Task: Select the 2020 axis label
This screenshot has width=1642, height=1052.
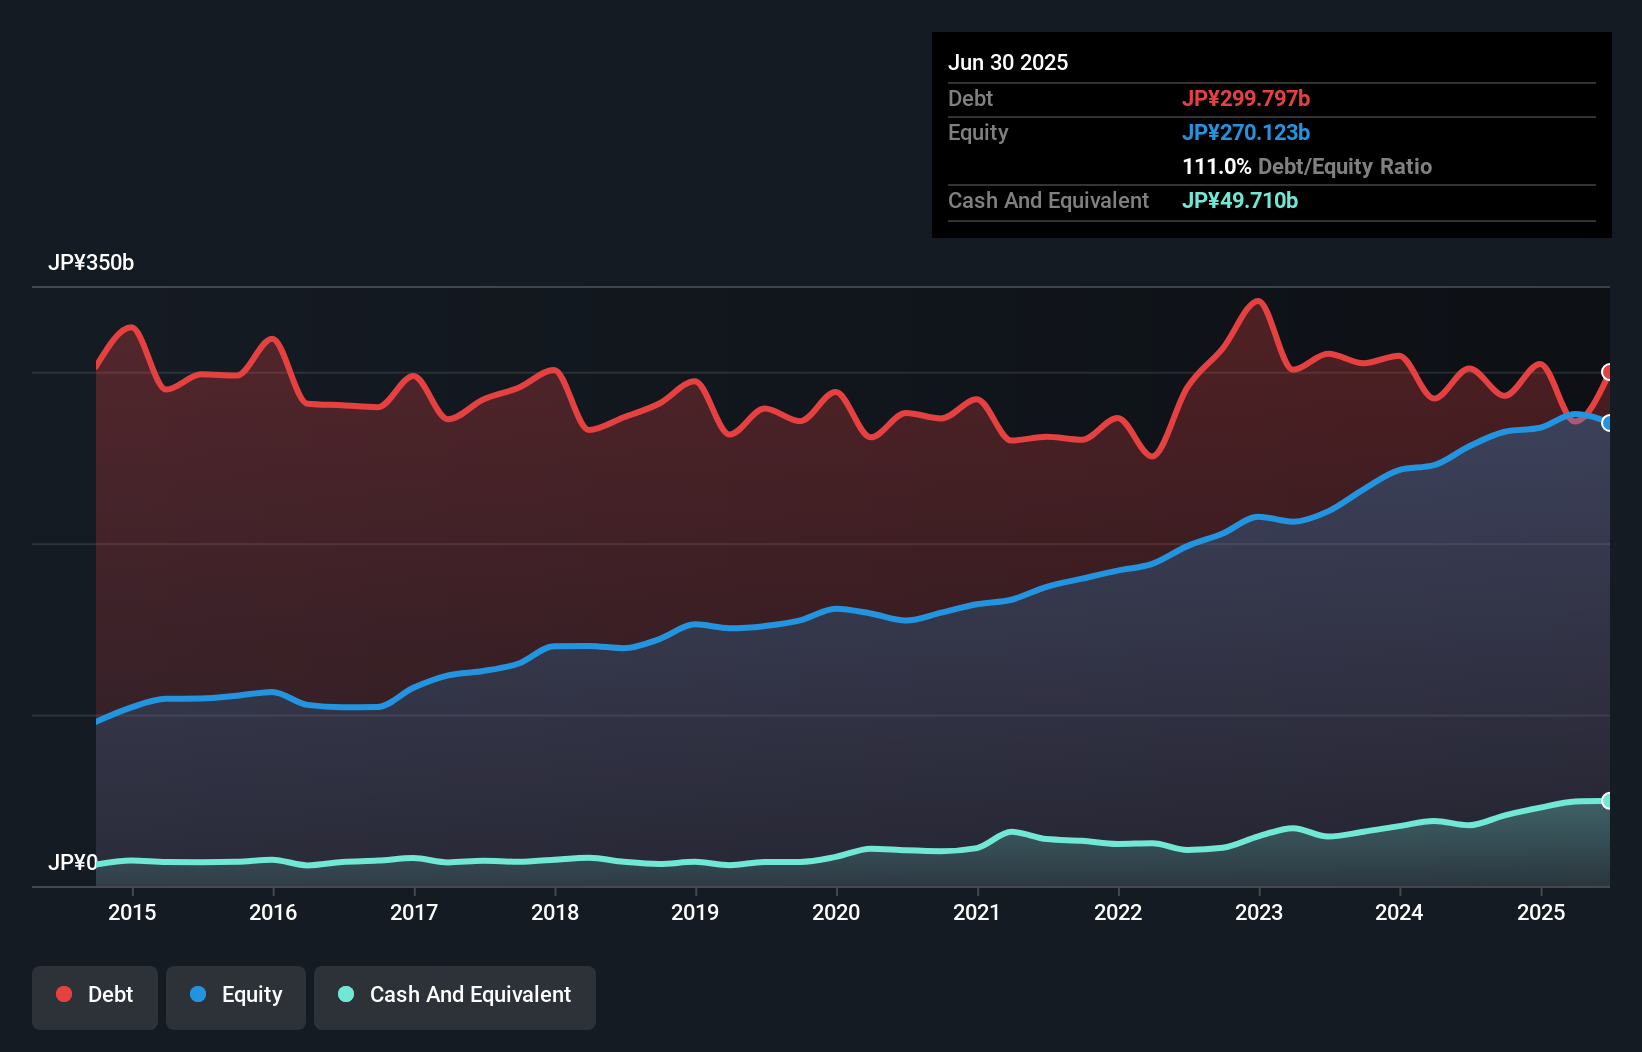Action: [837, 912]
